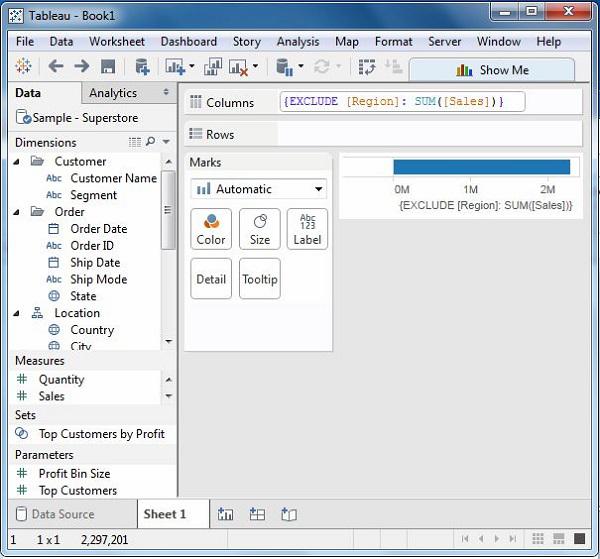
Task: Collapse the Location hierarchy
Action: pyautogui.click(x=16, y=313)
